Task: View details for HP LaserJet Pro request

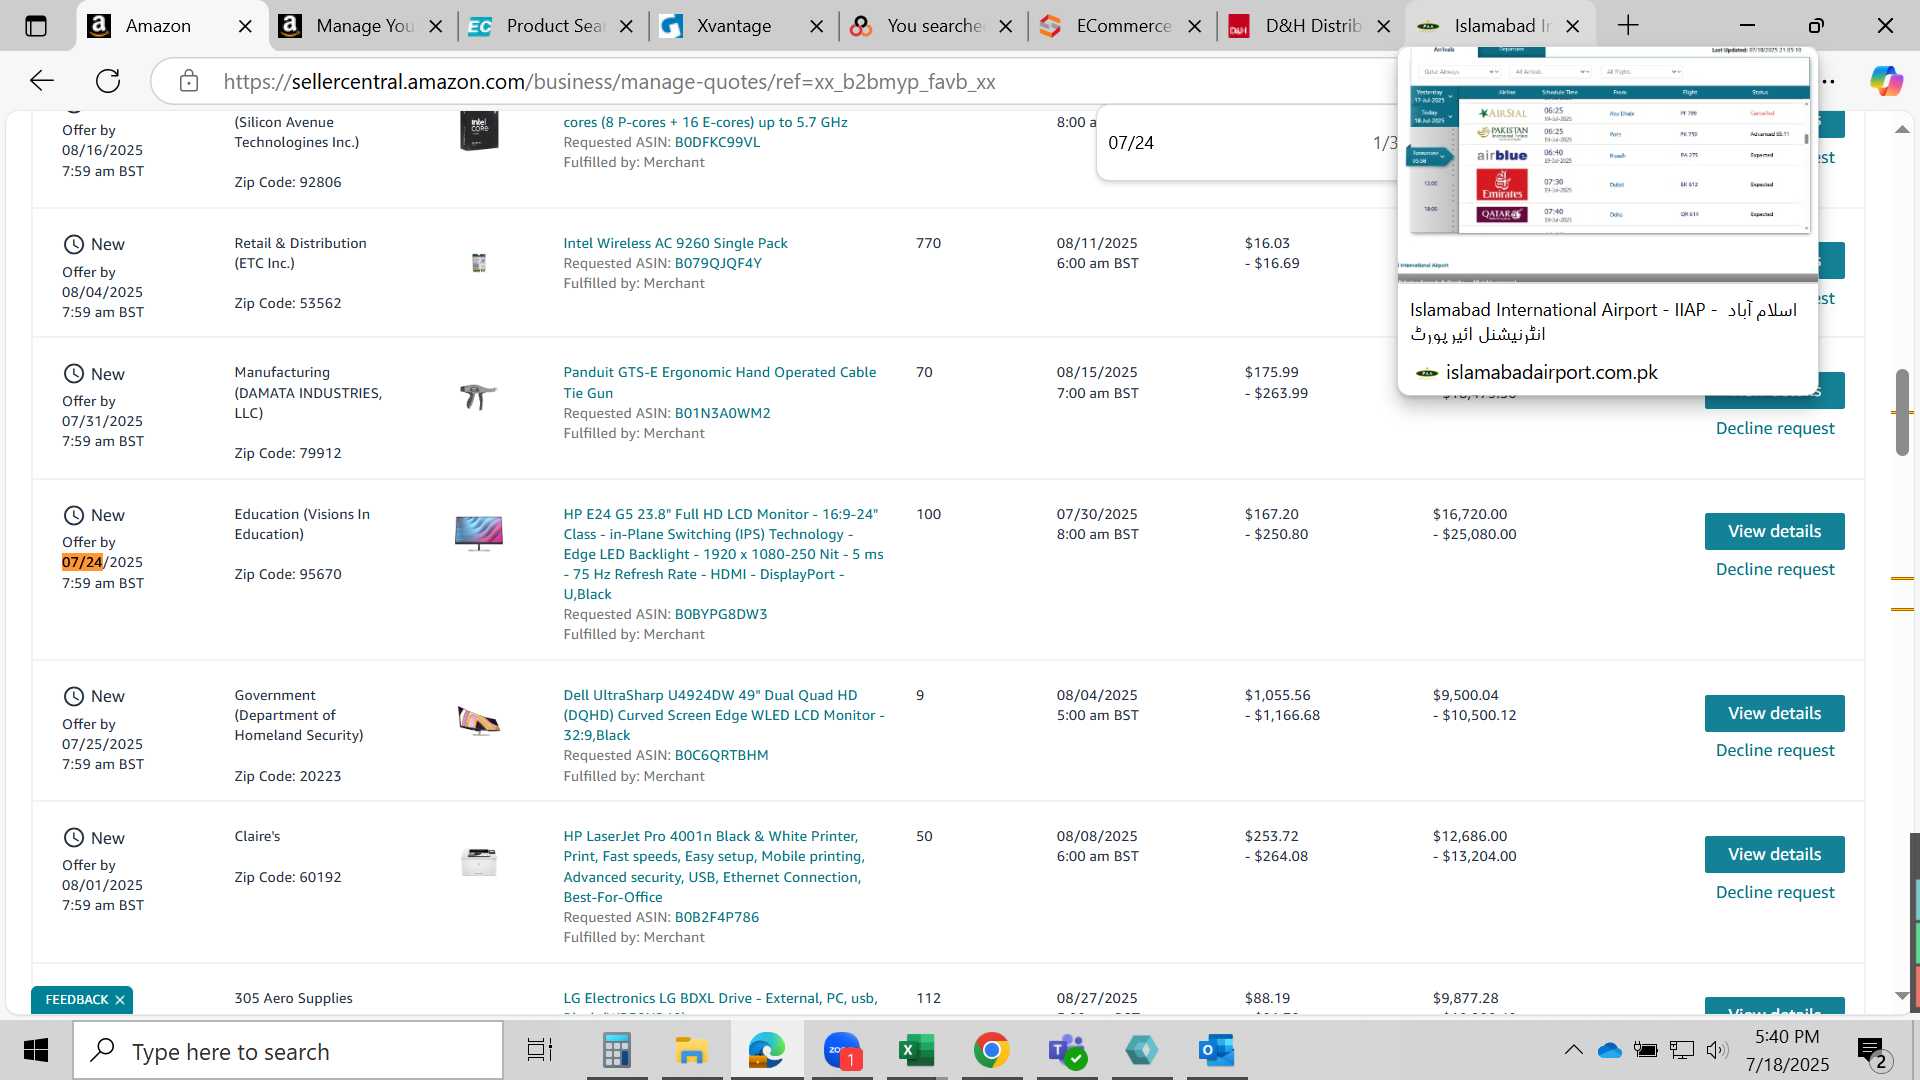Action: (1774, 854)
